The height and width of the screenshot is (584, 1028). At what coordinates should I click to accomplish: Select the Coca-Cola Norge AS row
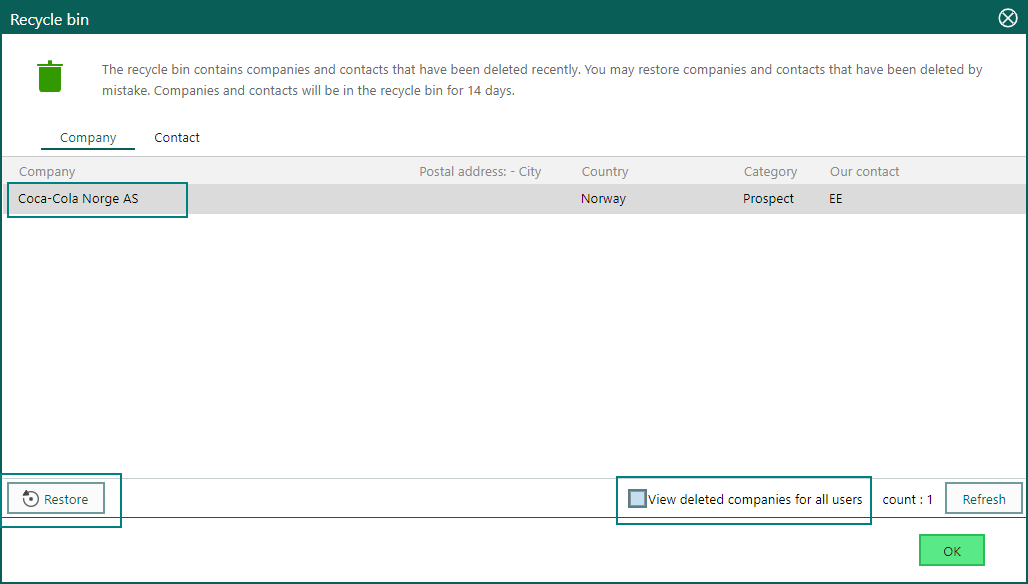click(514, 199)
